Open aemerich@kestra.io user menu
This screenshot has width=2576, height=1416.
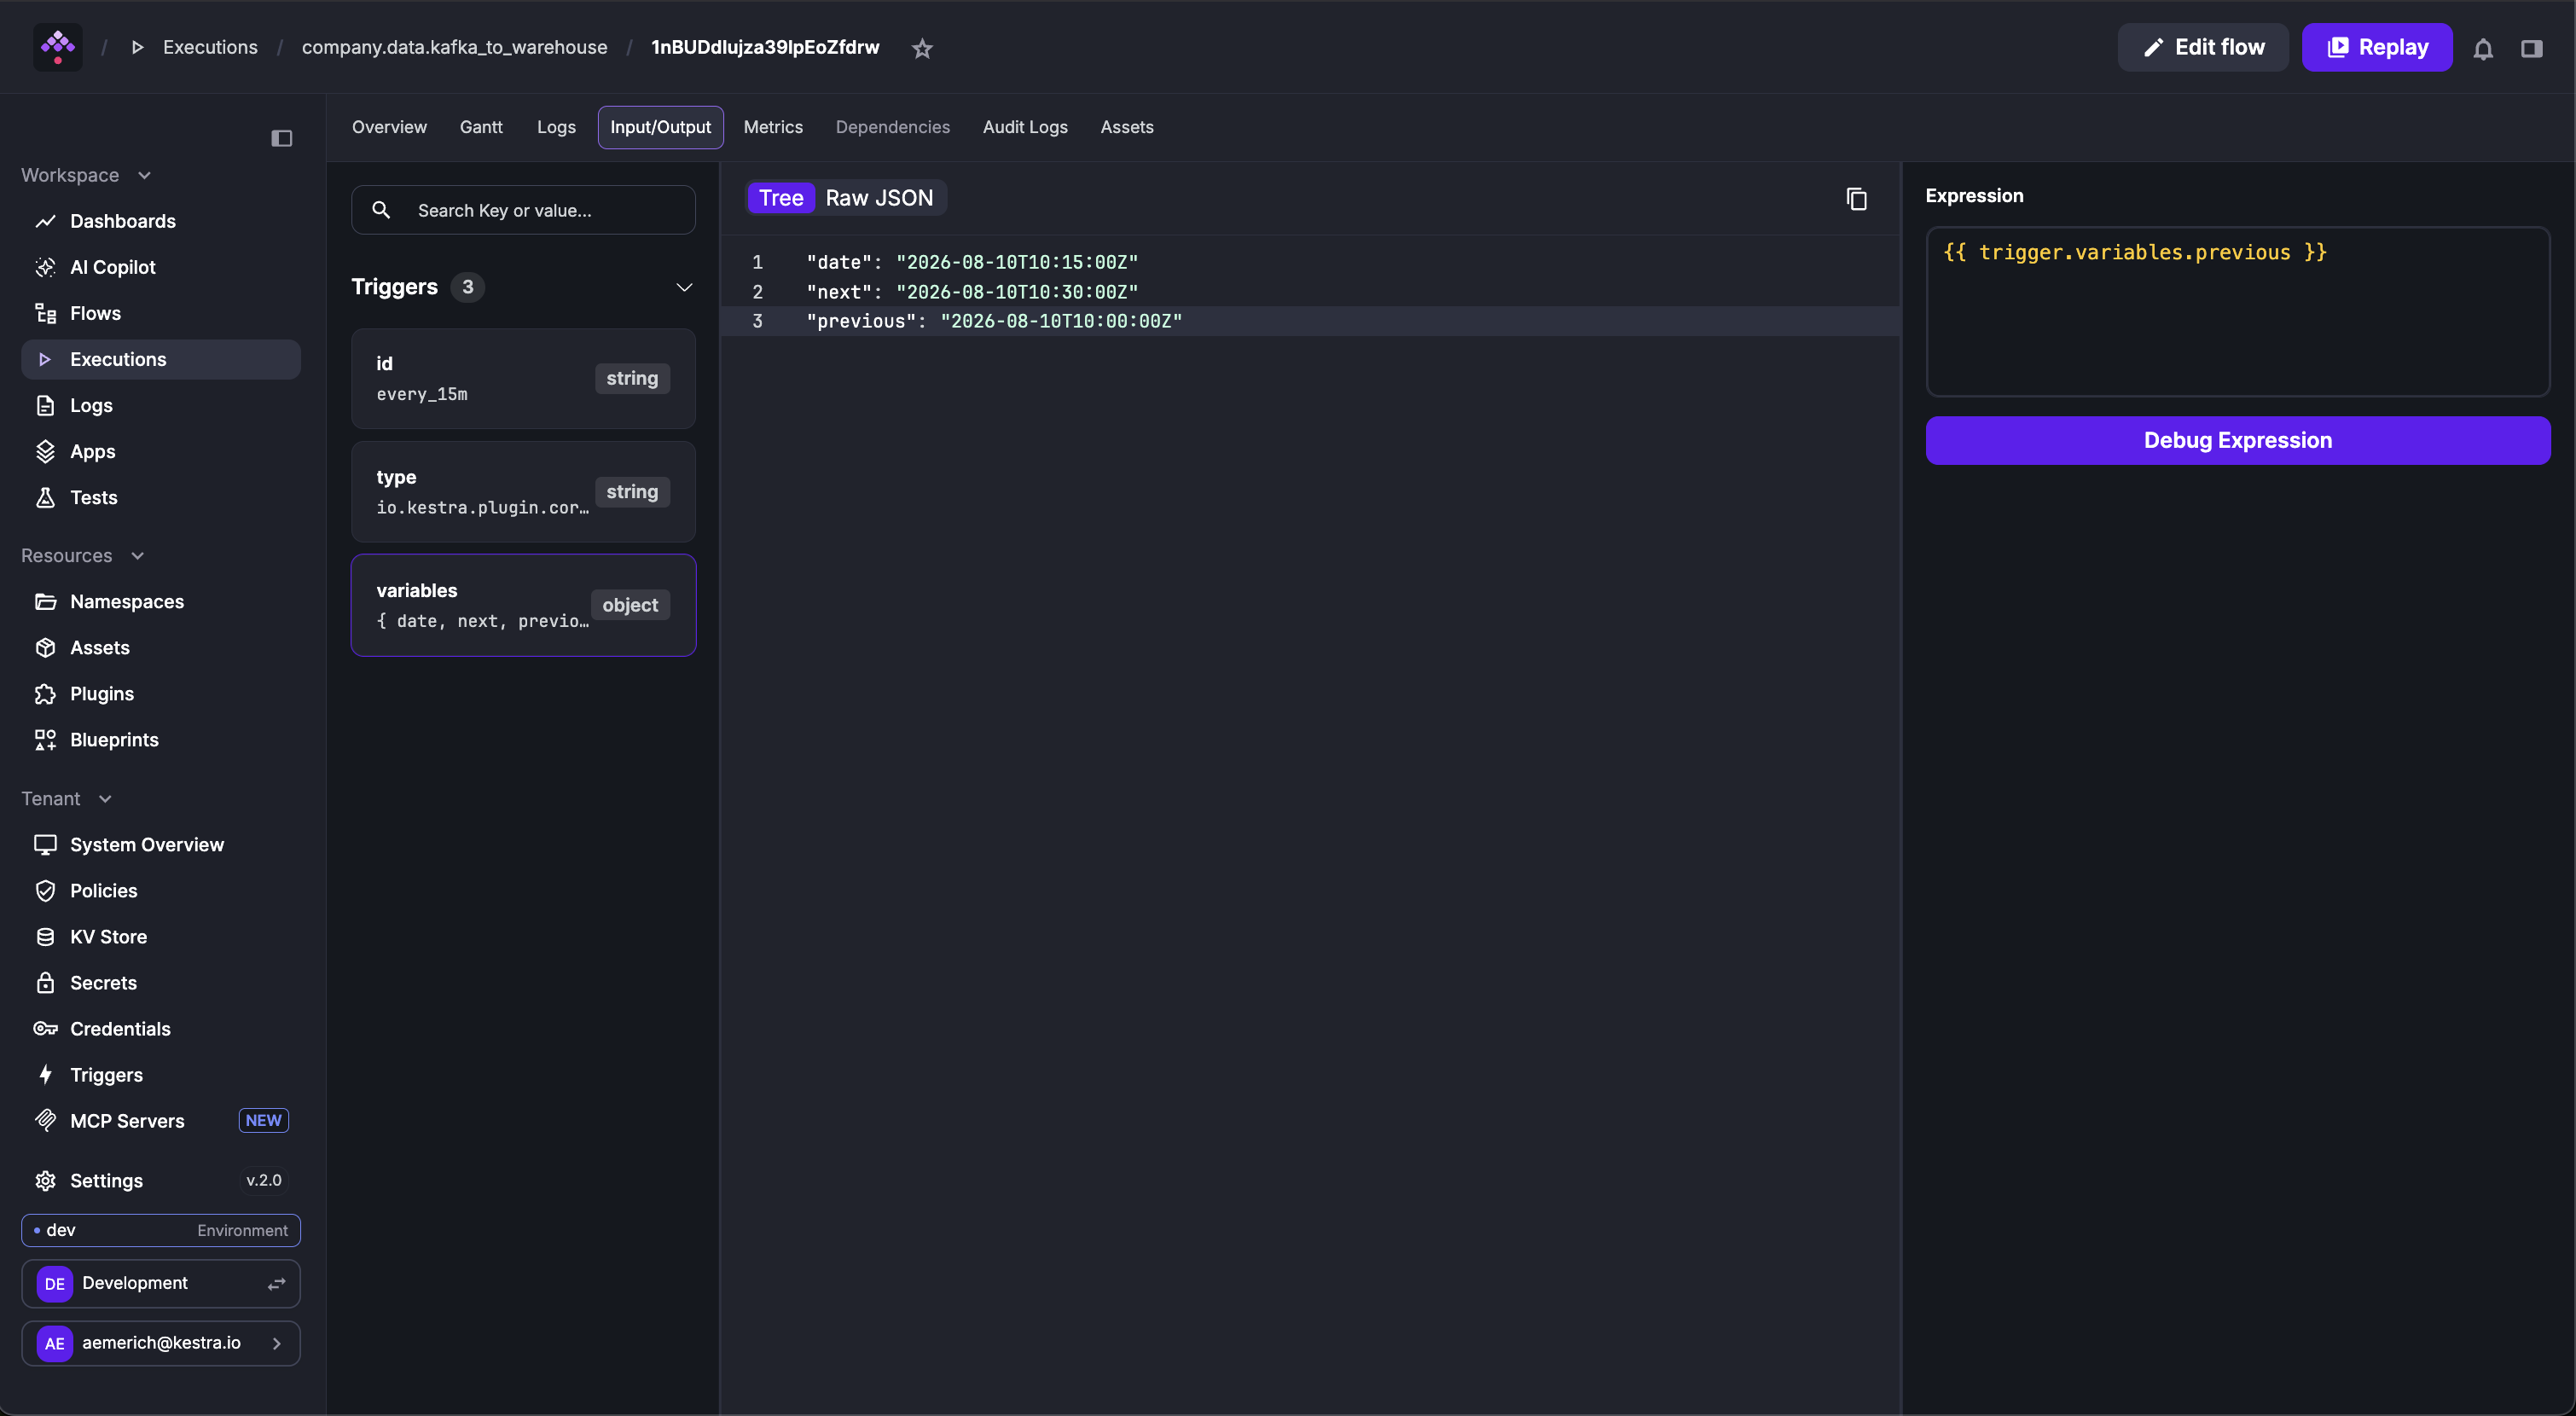(160, 1343)
